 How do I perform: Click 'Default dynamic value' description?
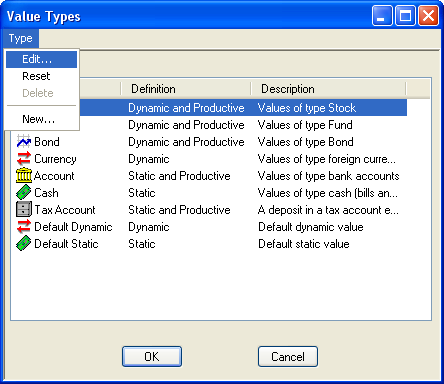pos(311,227)
